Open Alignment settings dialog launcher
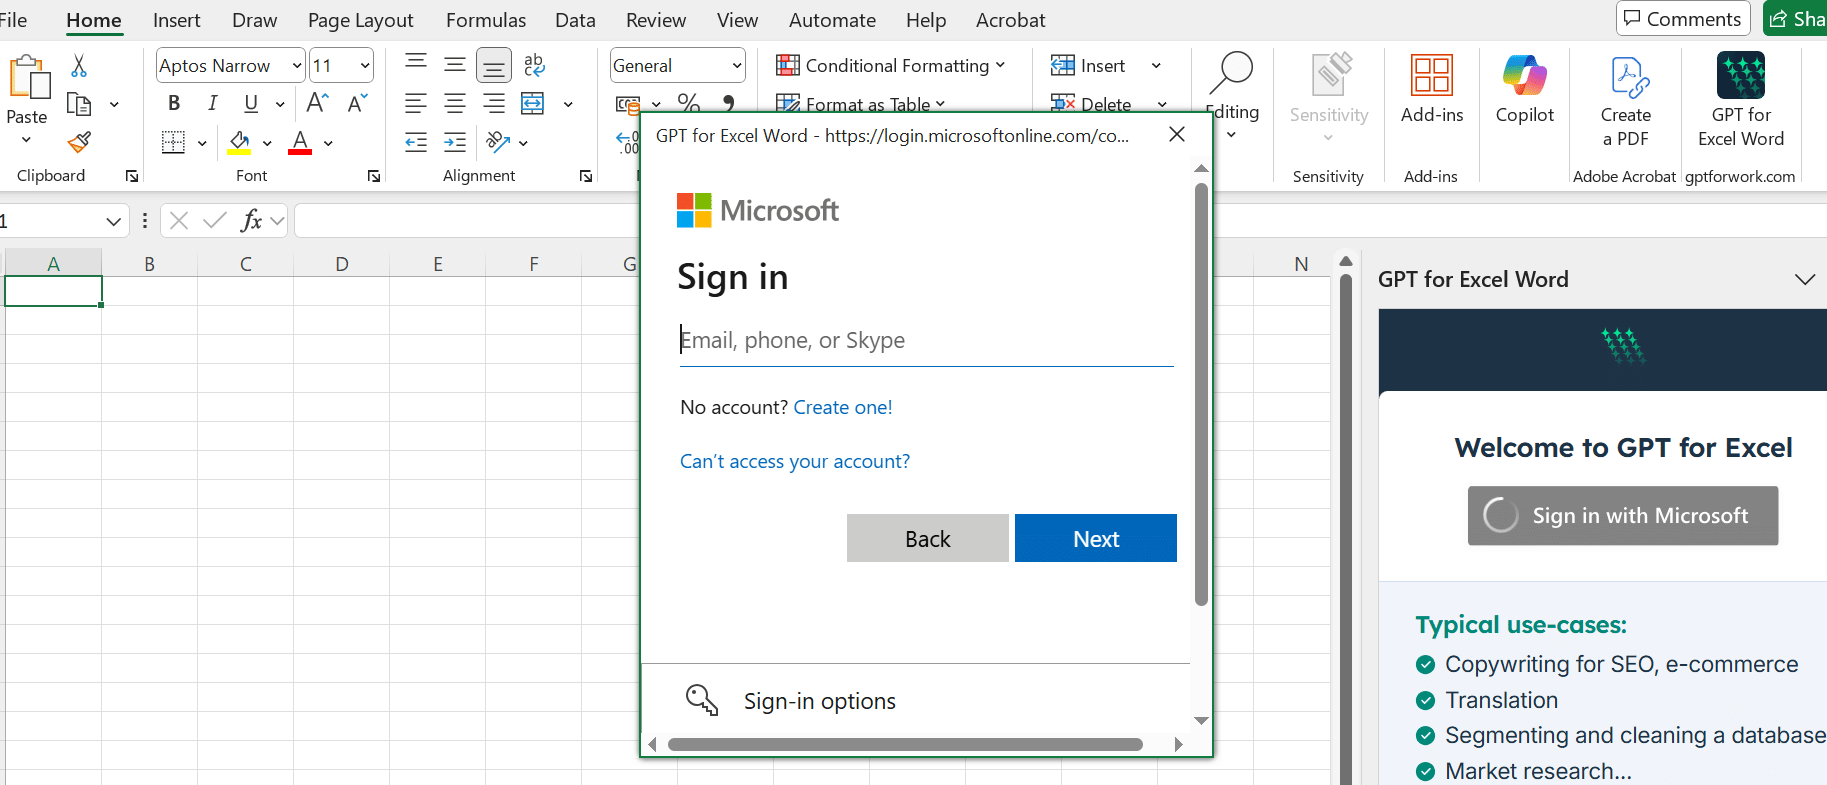 click(x=586, y=176)
